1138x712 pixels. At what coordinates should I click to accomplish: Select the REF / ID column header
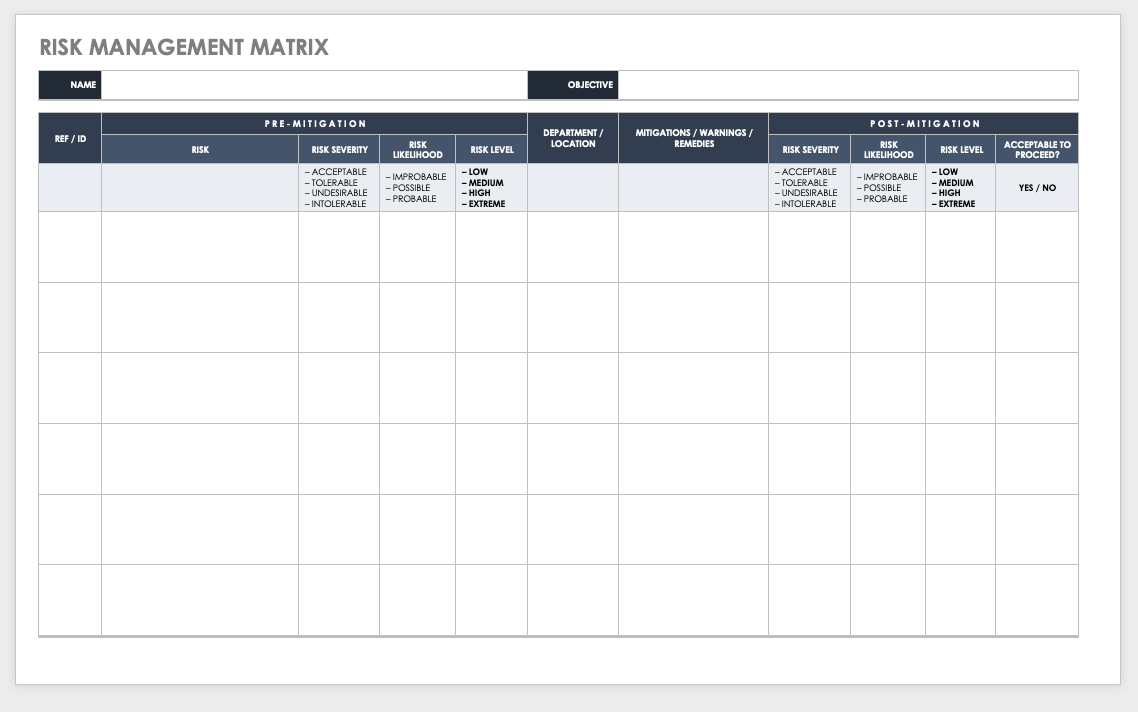coord(70,138)
